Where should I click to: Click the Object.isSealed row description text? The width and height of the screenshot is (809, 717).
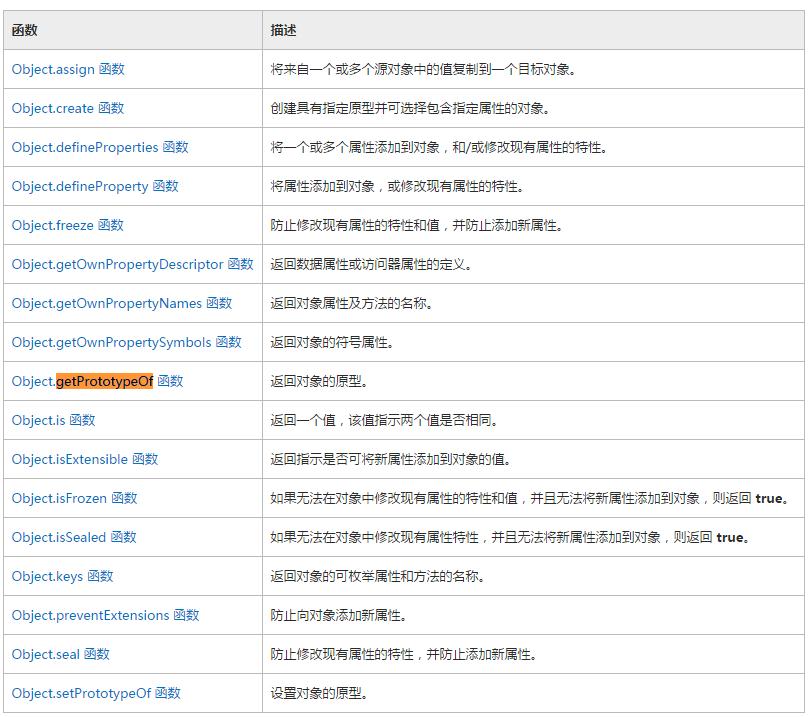(510, 537)
